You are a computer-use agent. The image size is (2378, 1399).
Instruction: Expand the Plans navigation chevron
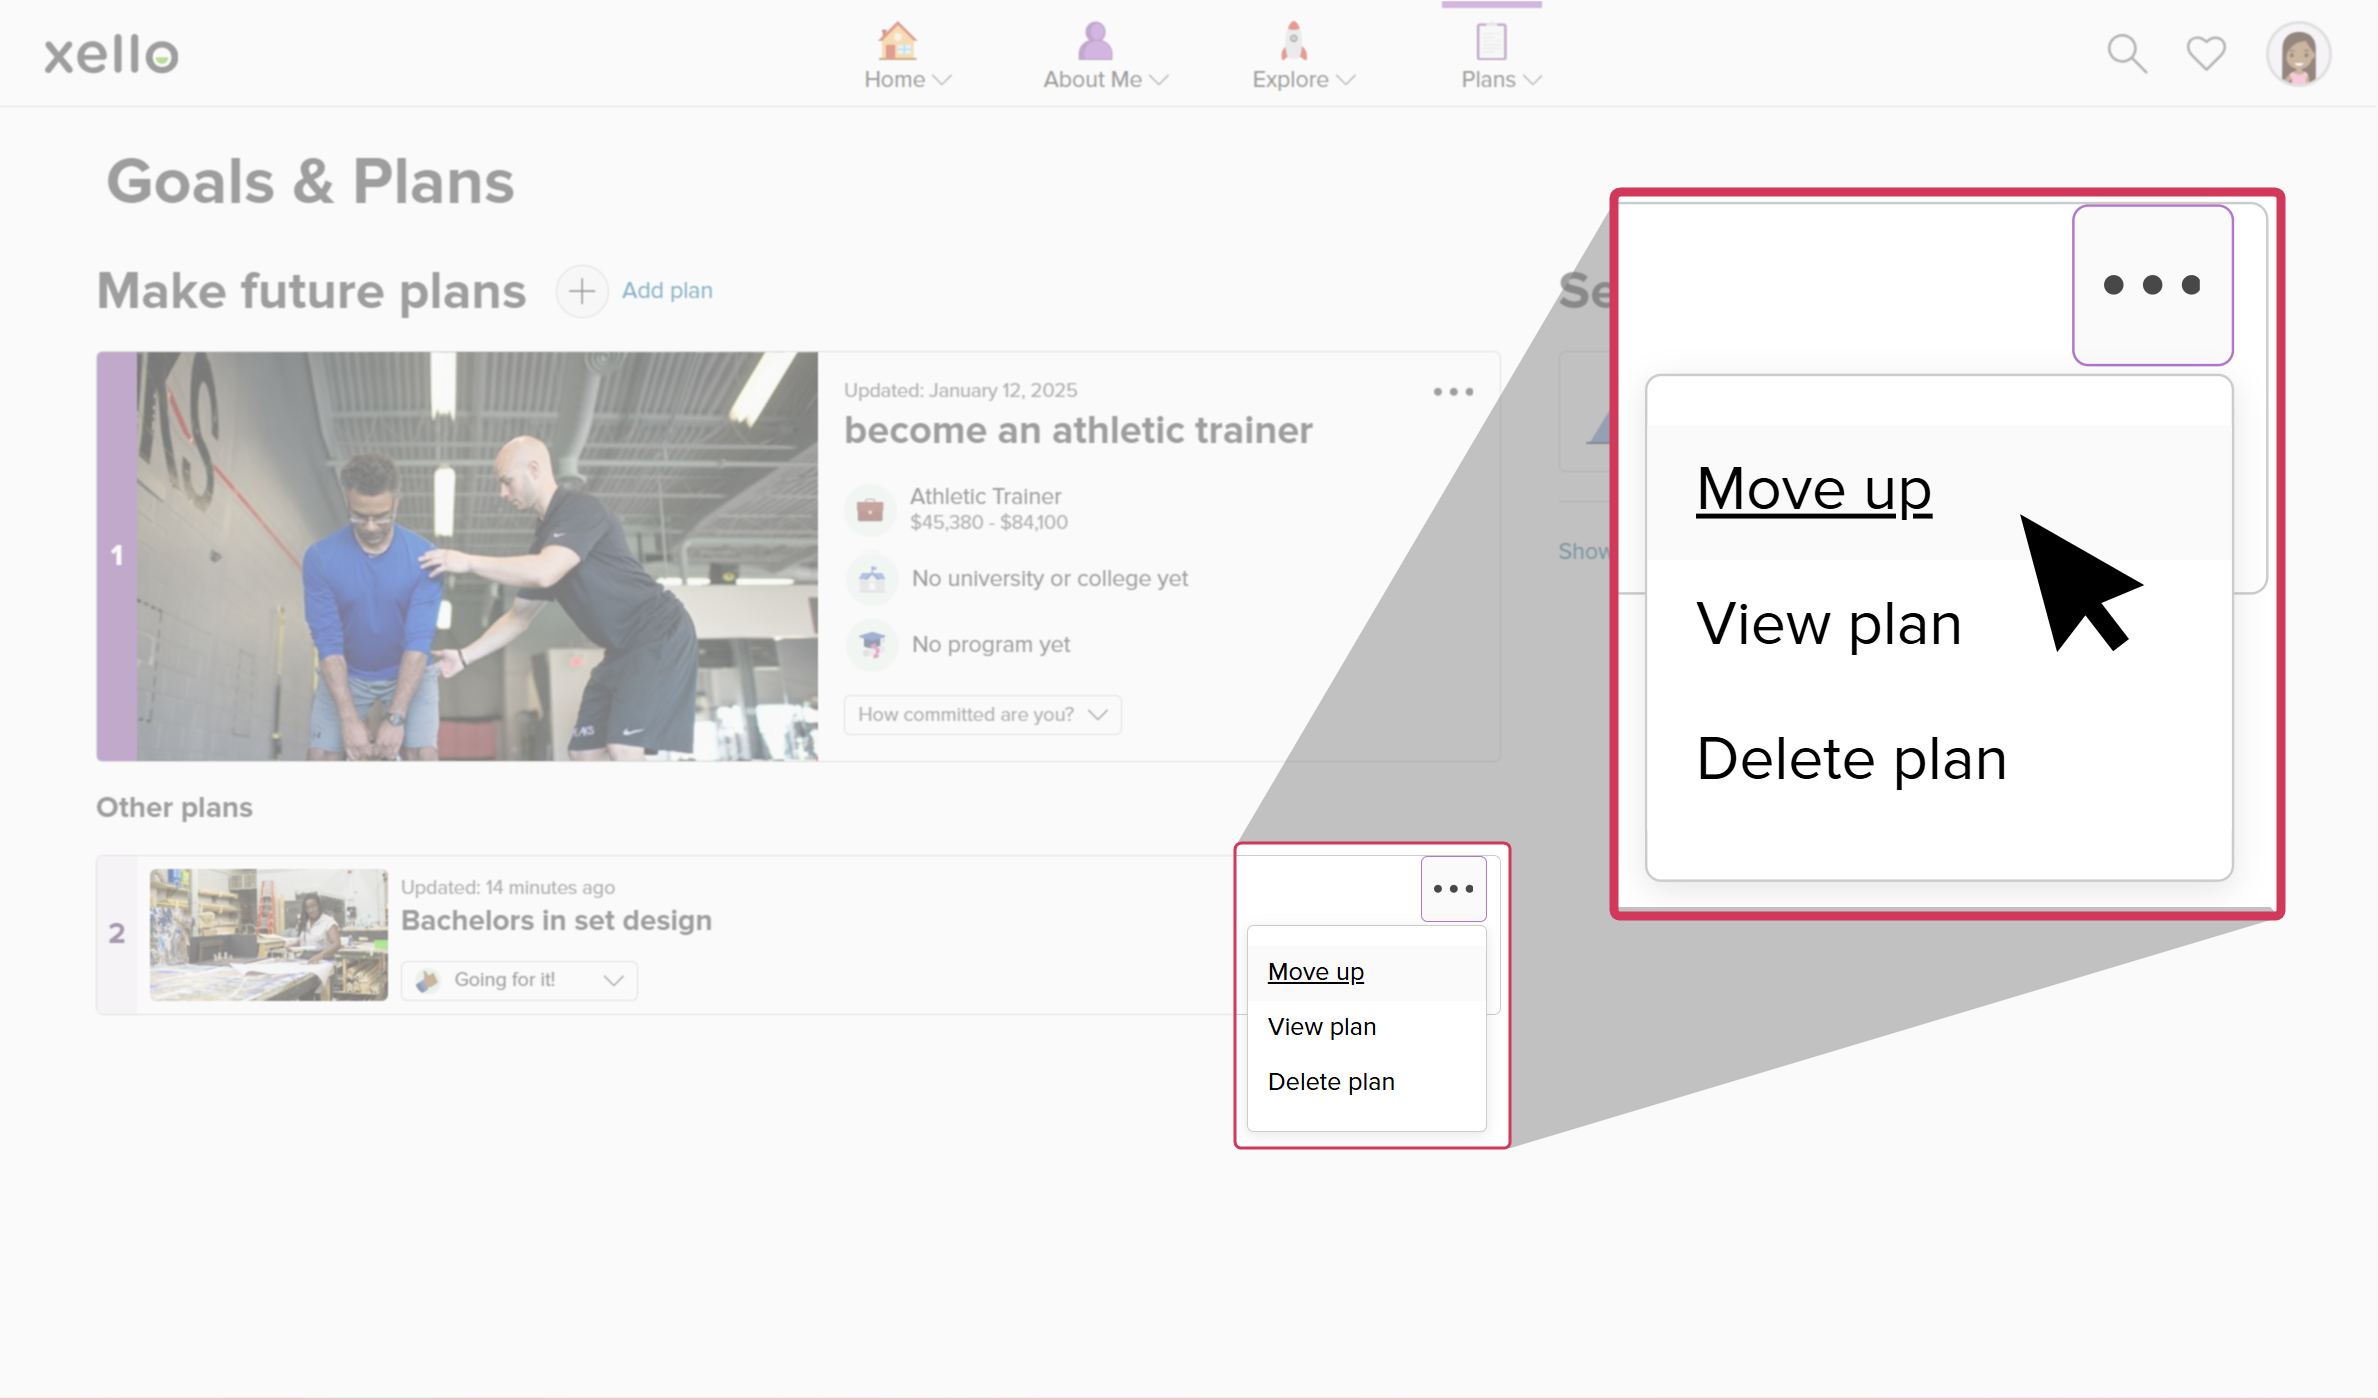pyautogui.click(x=1533, y=80)
